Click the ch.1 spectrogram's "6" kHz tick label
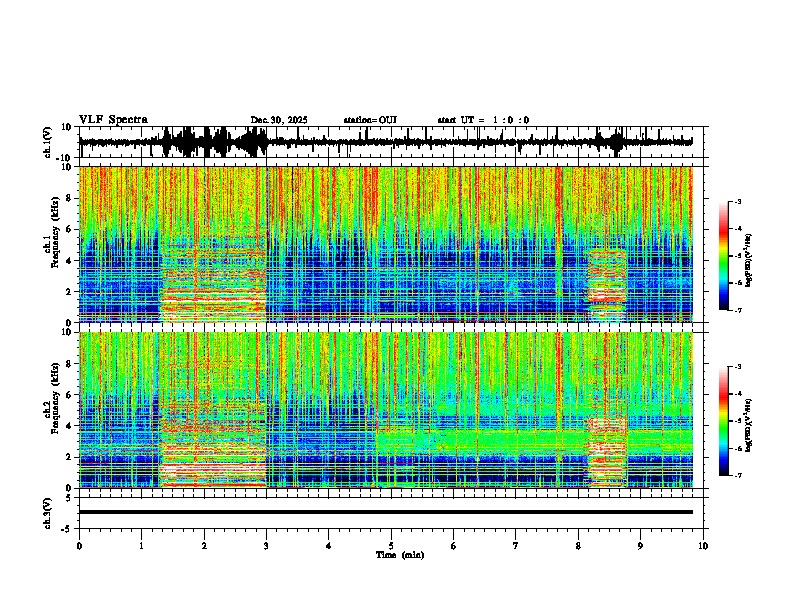This screenshot has width=792, height=612. click(70, 230)
